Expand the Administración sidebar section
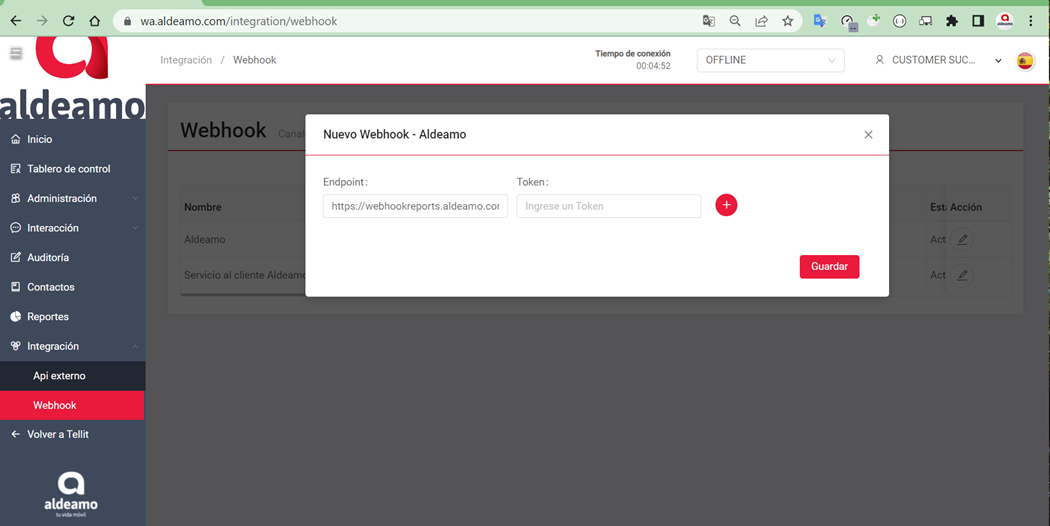The width and height of the screenshot is (1050, 526). coord(72,198)
